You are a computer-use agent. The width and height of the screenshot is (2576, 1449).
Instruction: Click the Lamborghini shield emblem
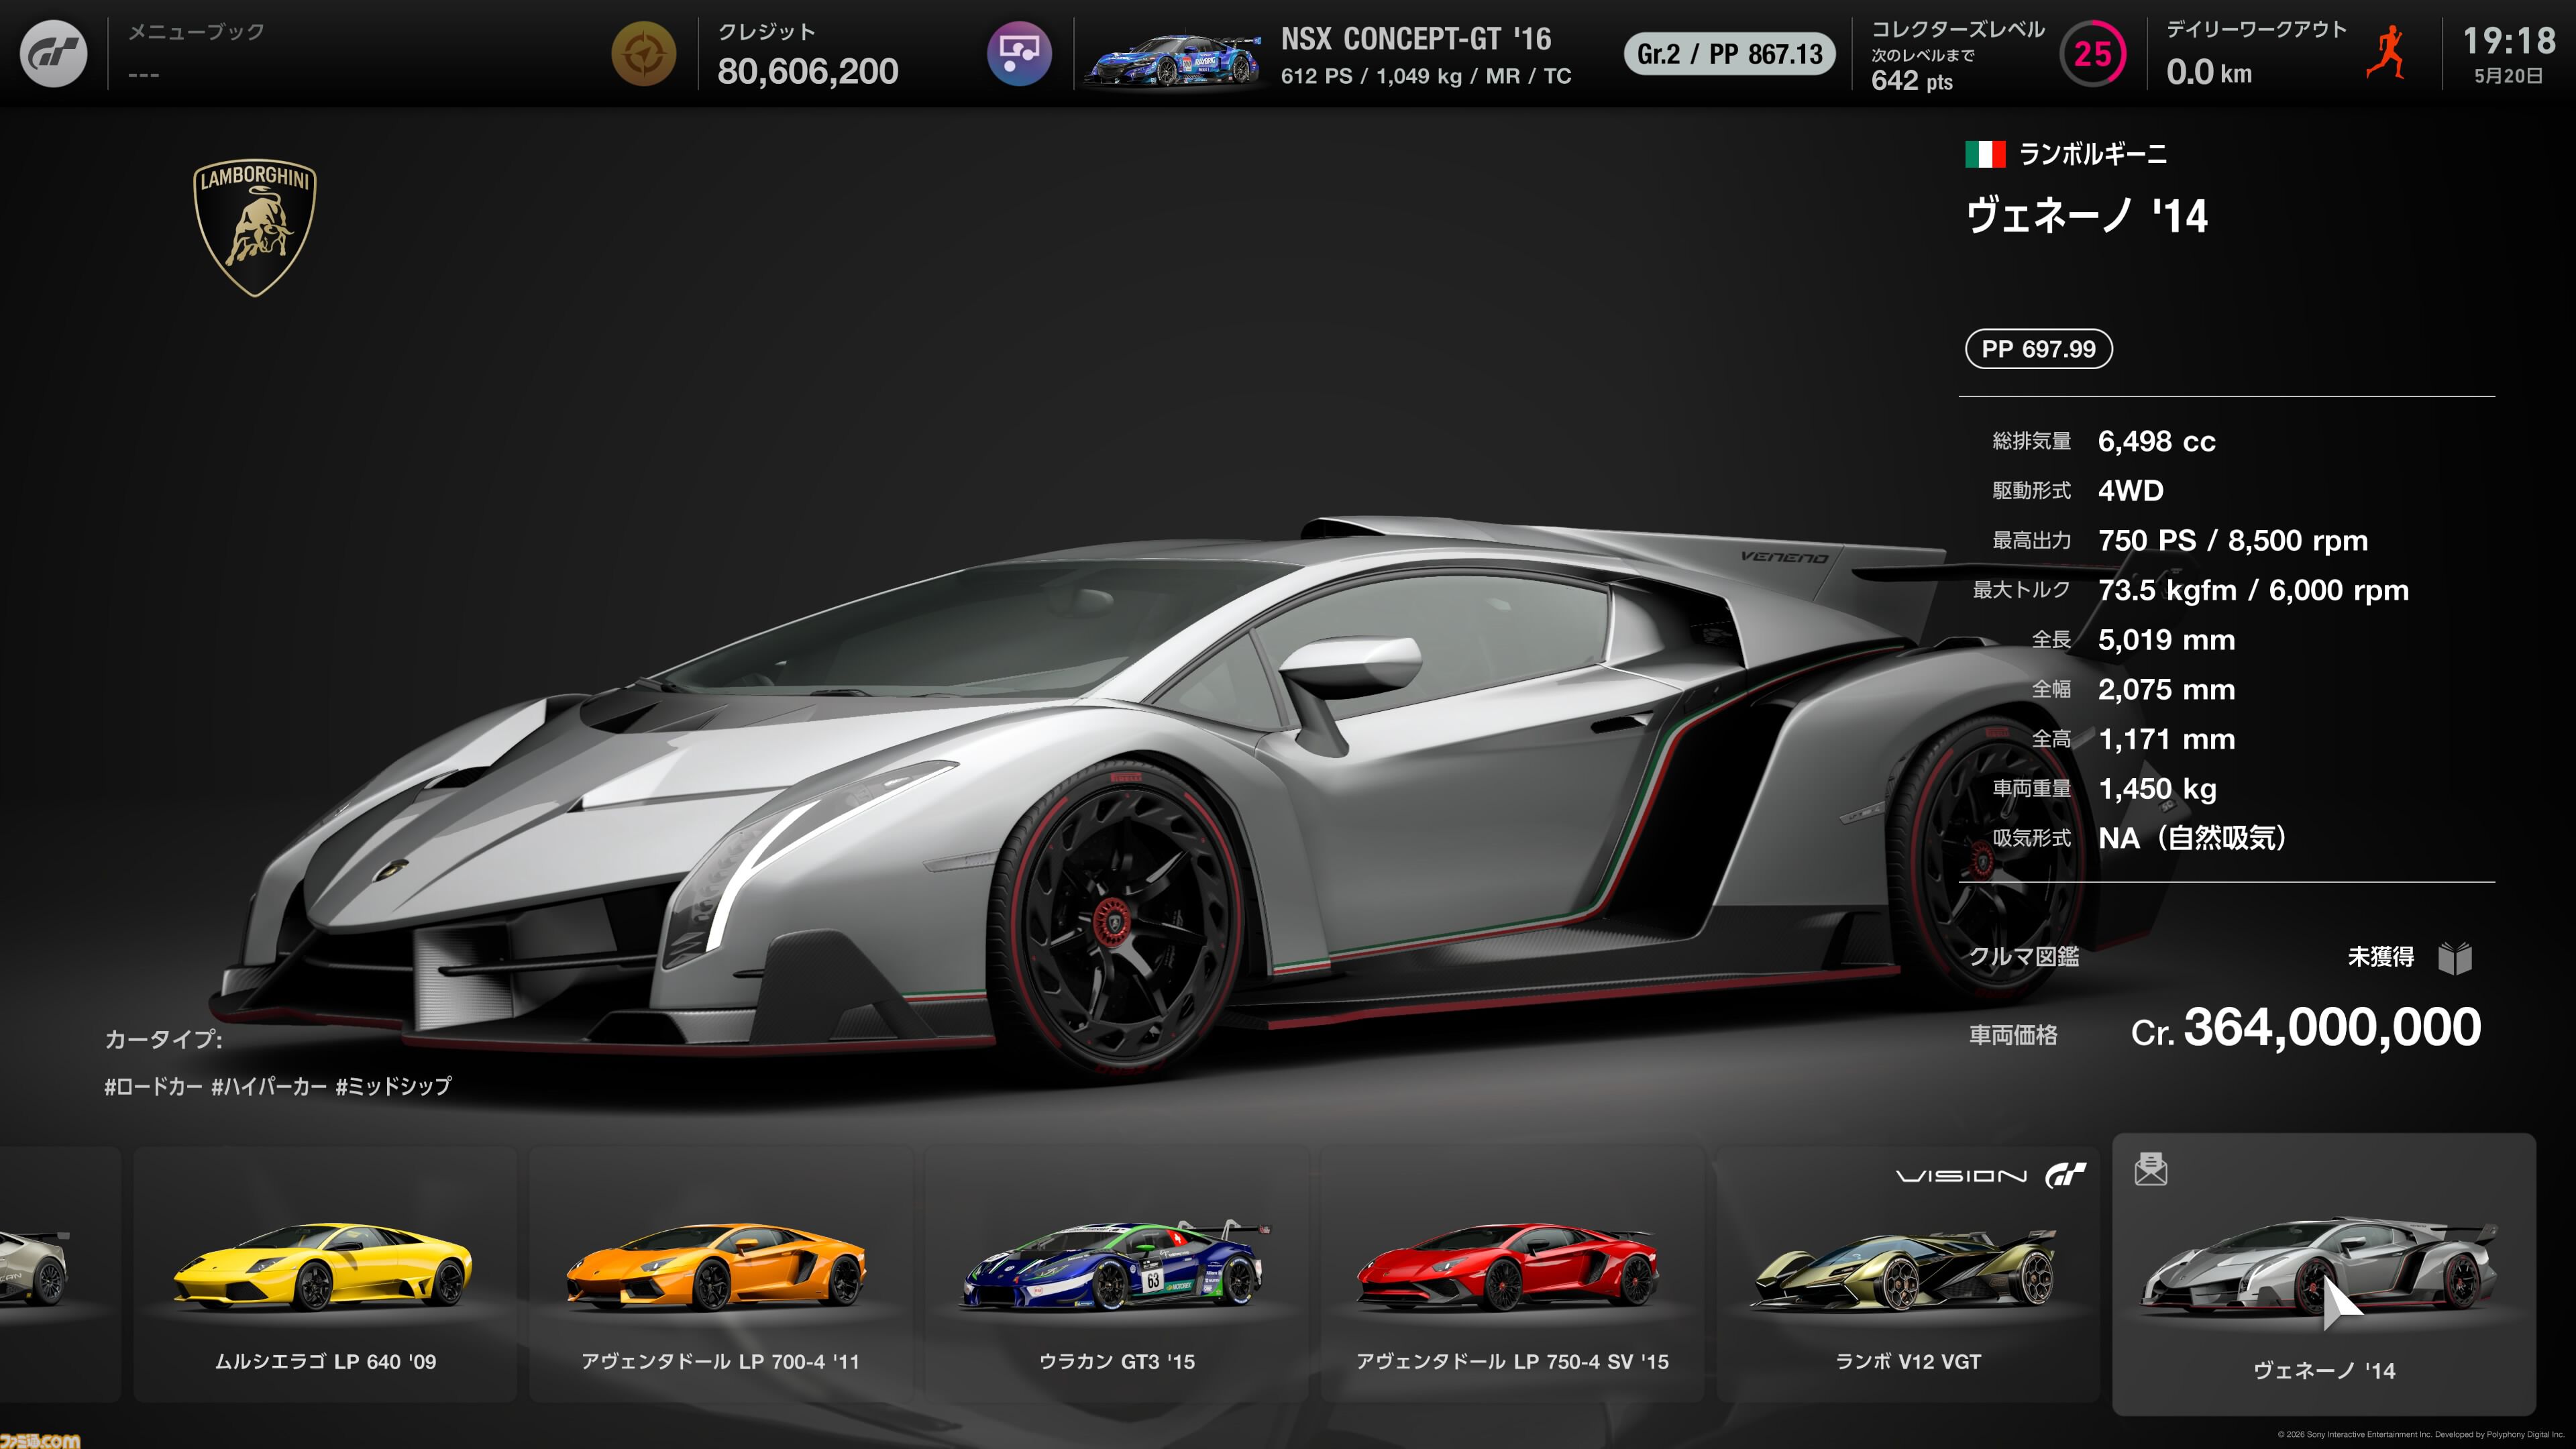click(x=255, y=228)
